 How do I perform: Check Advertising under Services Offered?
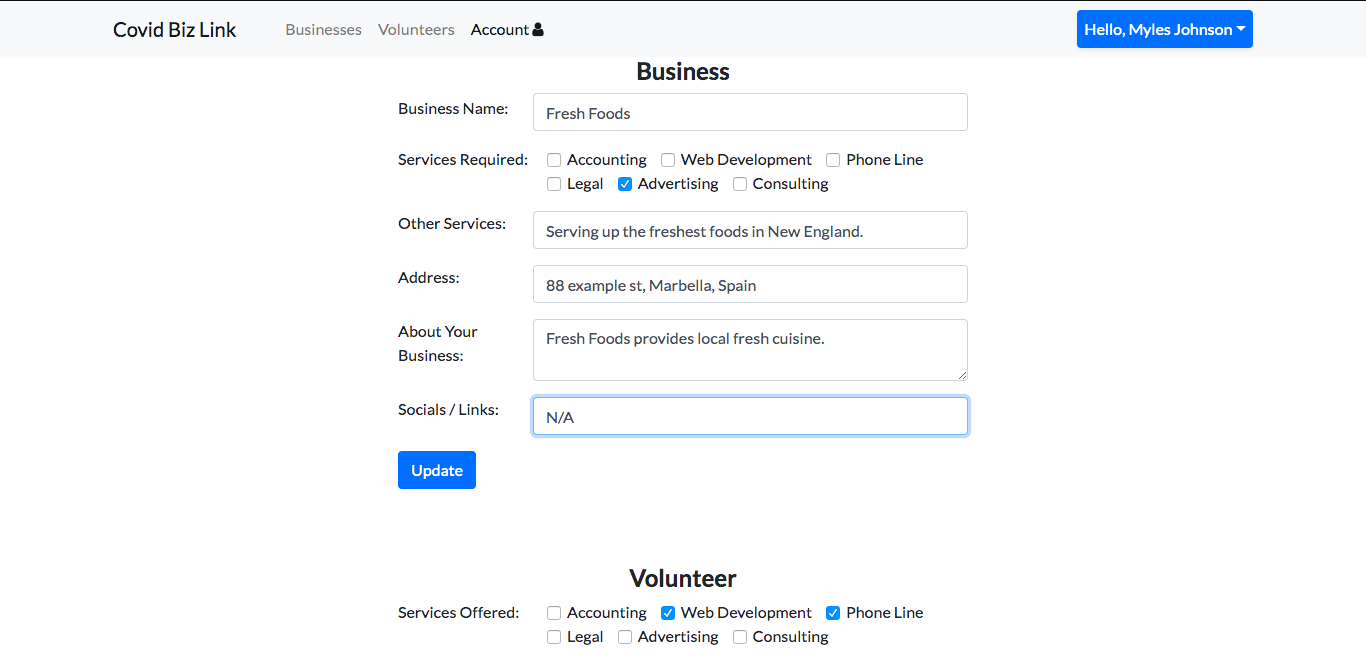(x=625, y=637)
